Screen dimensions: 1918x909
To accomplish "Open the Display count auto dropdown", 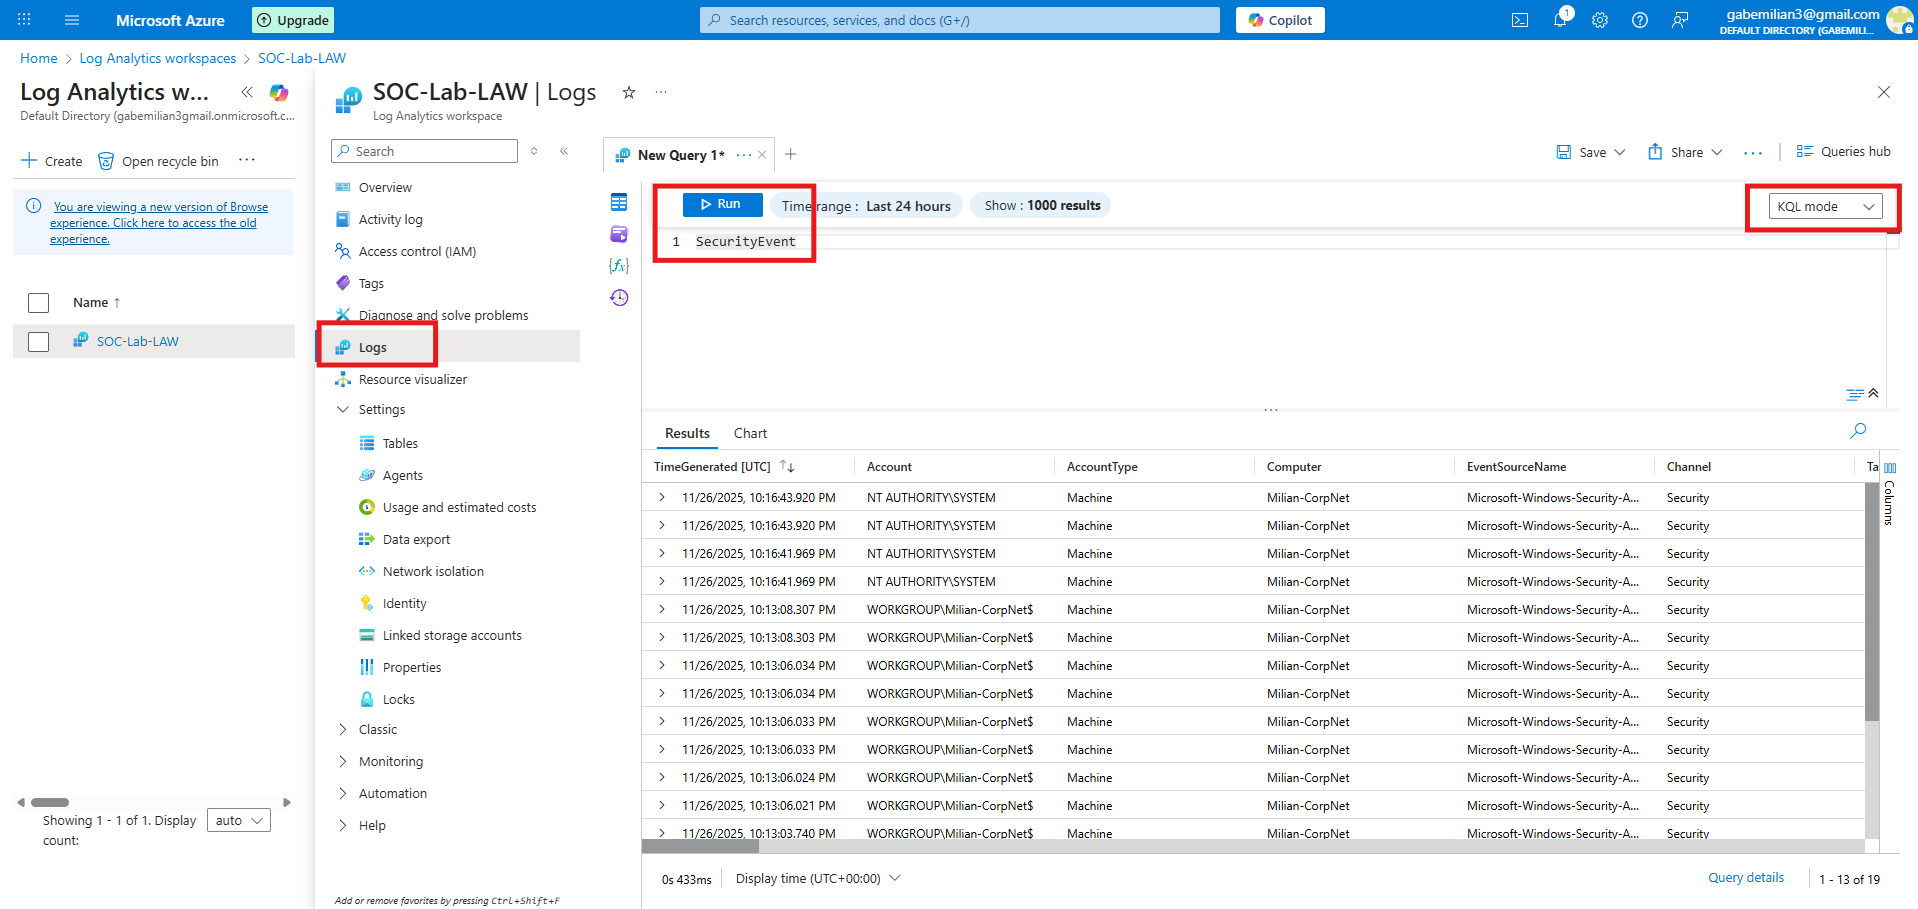I will coord(238,820).
